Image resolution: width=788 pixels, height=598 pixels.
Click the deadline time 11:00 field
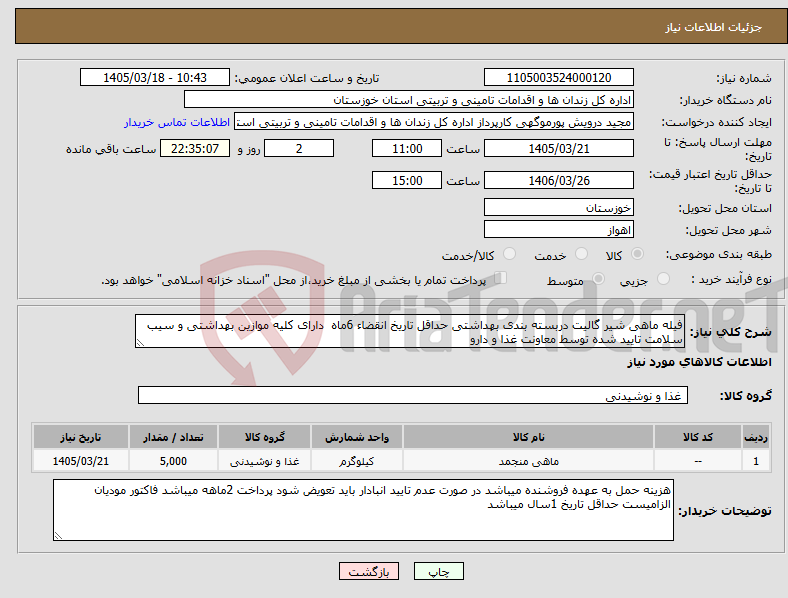point(407,148)
